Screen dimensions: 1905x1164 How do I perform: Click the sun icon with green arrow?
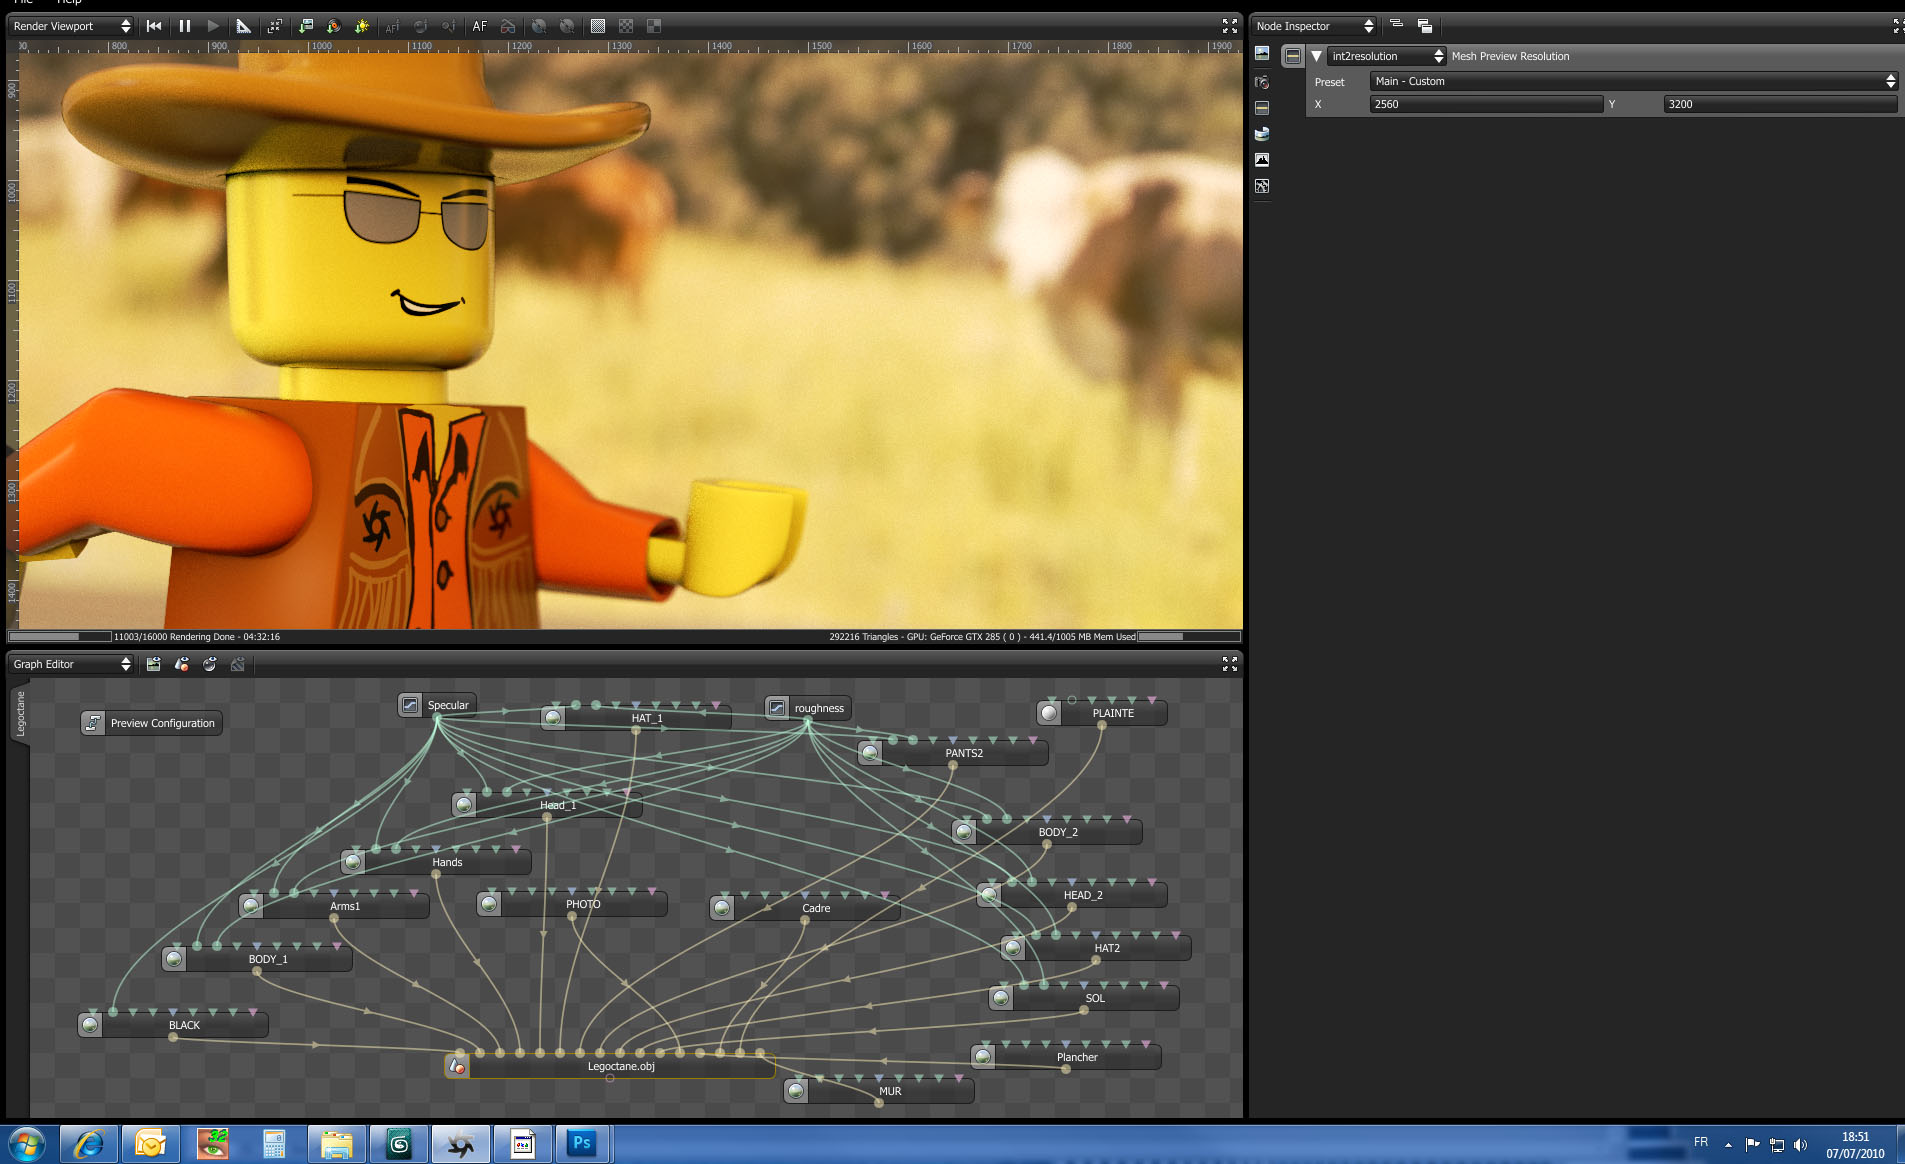[362, 26]
